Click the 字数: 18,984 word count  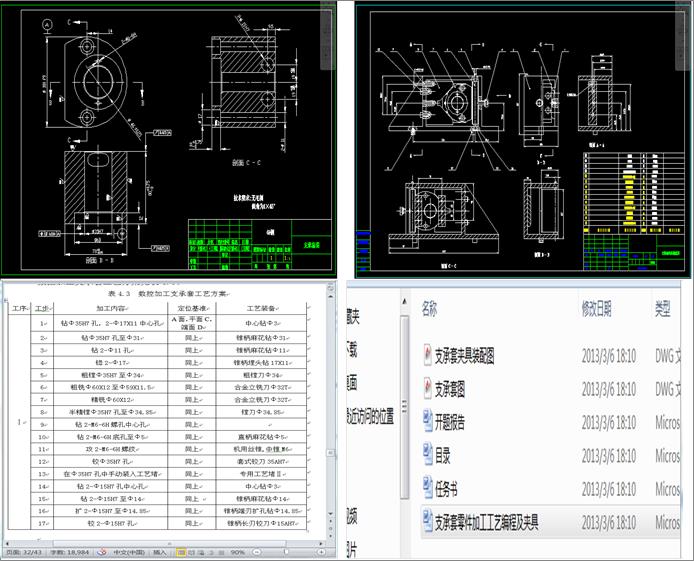(x=70, y=551)
